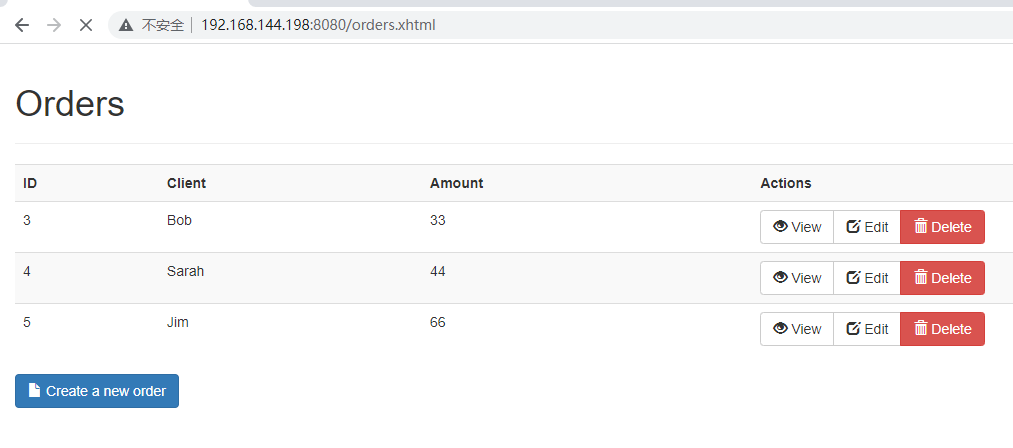View Sarah's order details
This screenshot has width=1013, height=448.
click(797, 278)
